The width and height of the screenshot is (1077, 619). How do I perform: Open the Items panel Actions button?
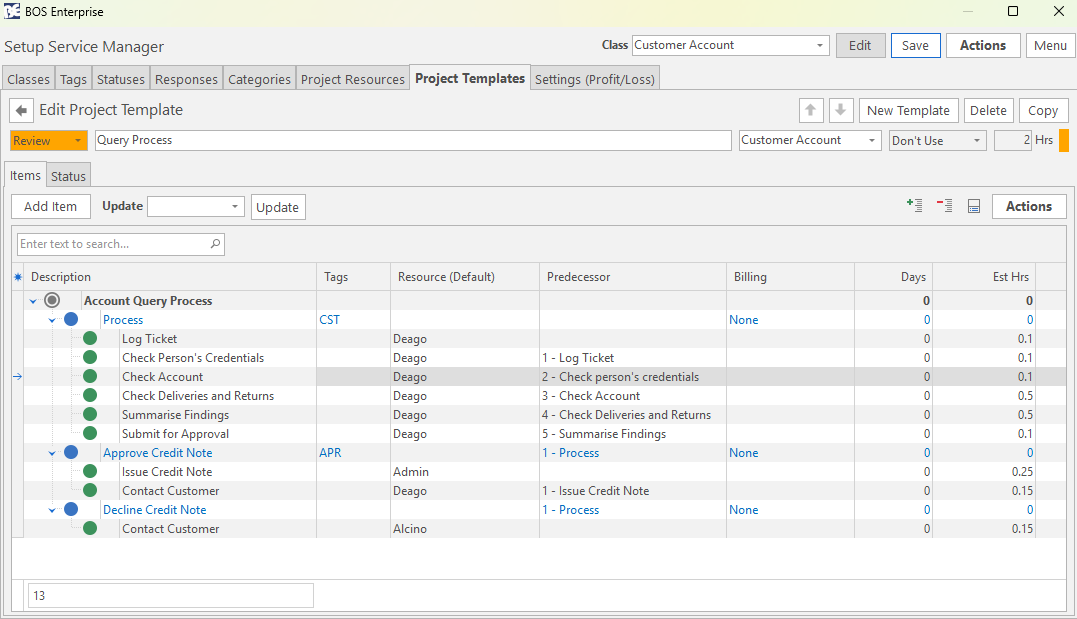click(1029, 206)
